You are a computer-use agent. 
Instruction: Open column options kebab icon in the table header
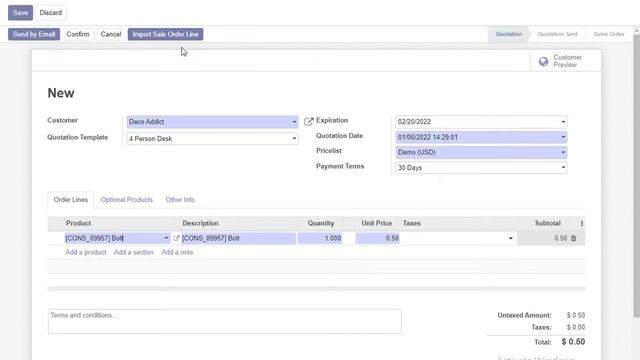tap(582, 223)
